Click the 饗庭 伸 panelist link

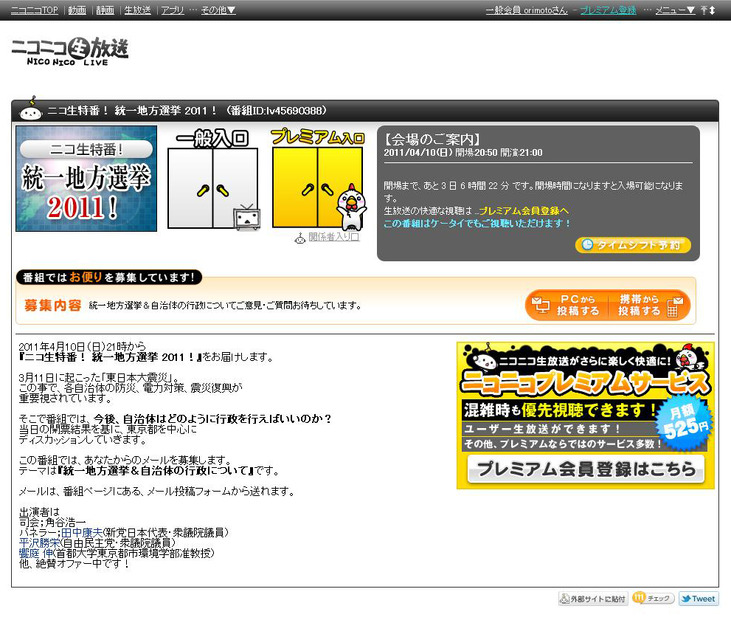click(x=36, y=553)
